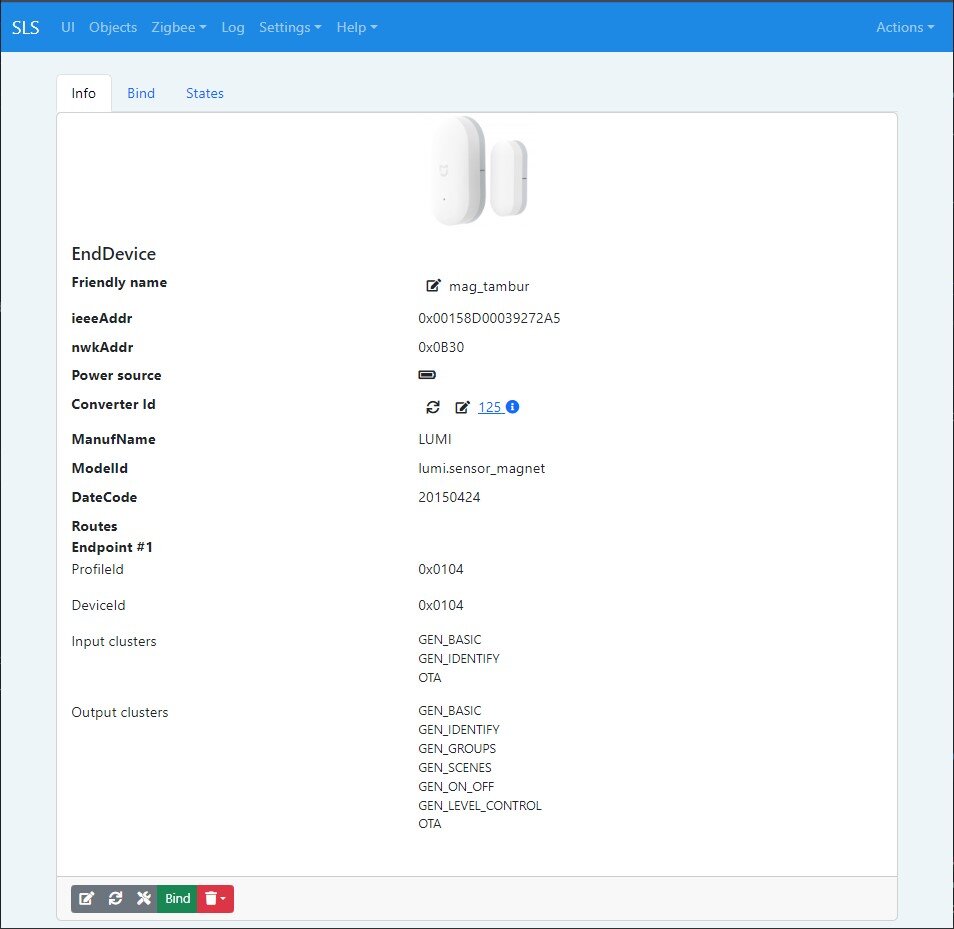Image resolution: width=954 pixels, height=929 pixels.
Task: Open the Actions dropdown
Action: point(905,27)
